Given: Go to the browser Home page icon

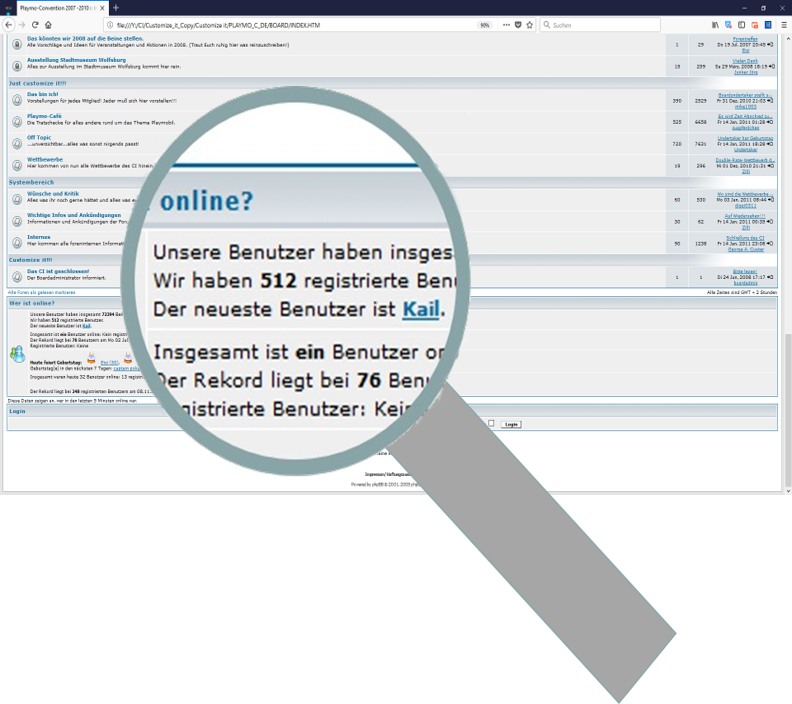Looking at the screenshot, I should [x=49, y=24].
